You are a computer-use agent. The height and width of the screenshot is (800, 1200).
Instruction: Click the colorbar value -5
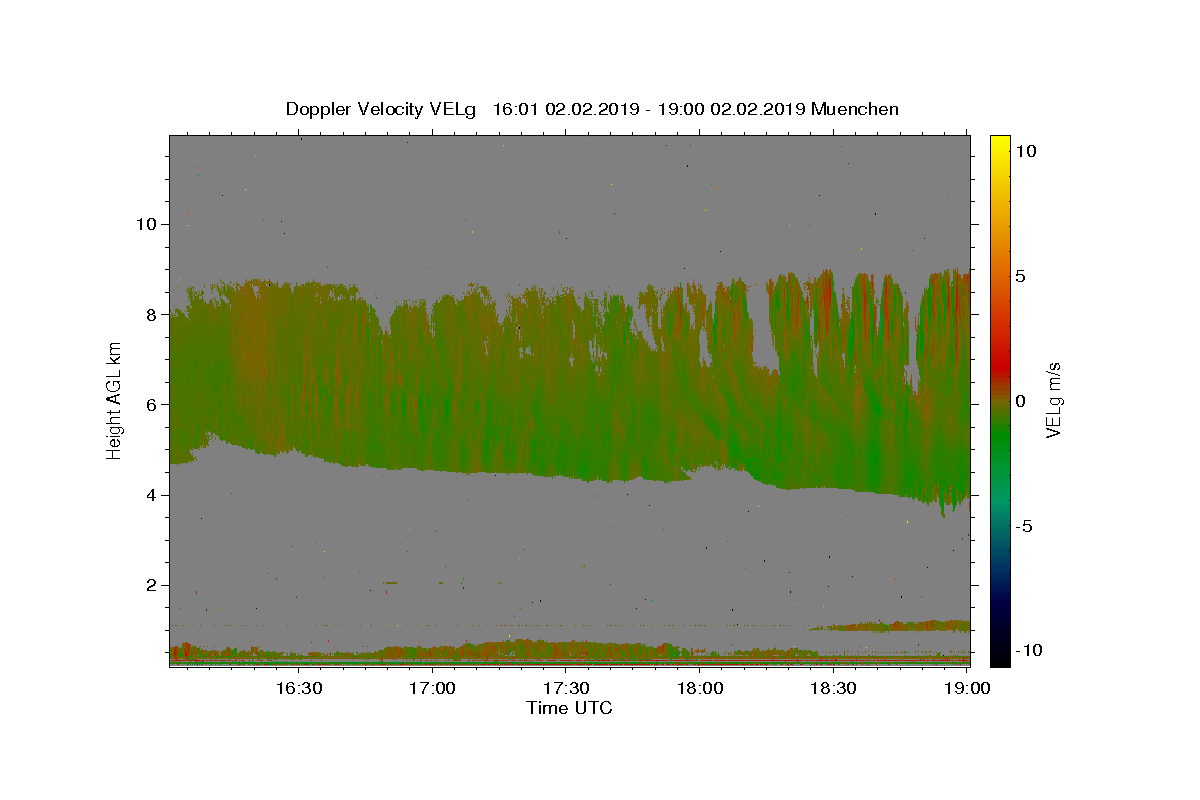point(1025,526)
